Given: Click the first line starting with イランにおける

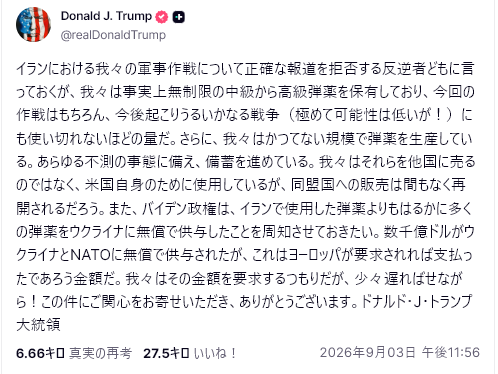Looking at the screenshot, I should 245,68.
